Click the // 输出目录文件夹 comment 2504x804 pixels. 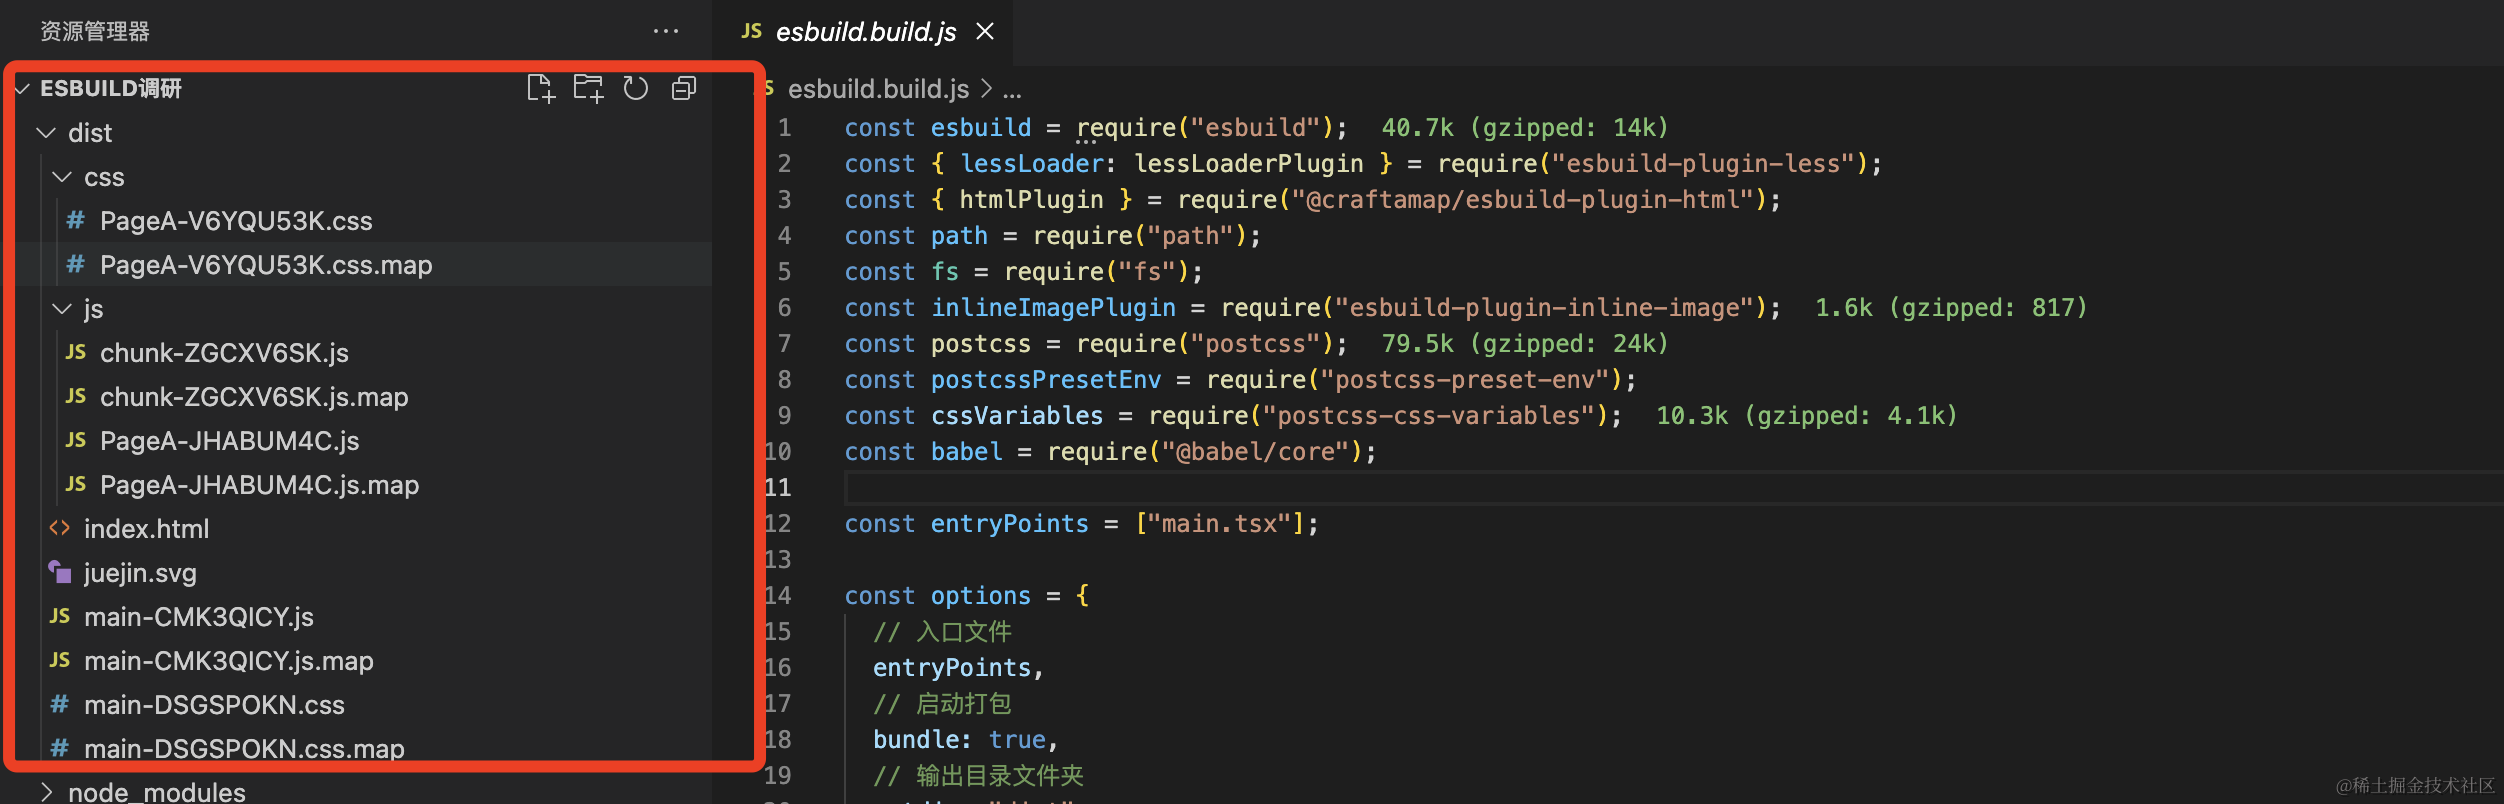(x=978, y=776)
